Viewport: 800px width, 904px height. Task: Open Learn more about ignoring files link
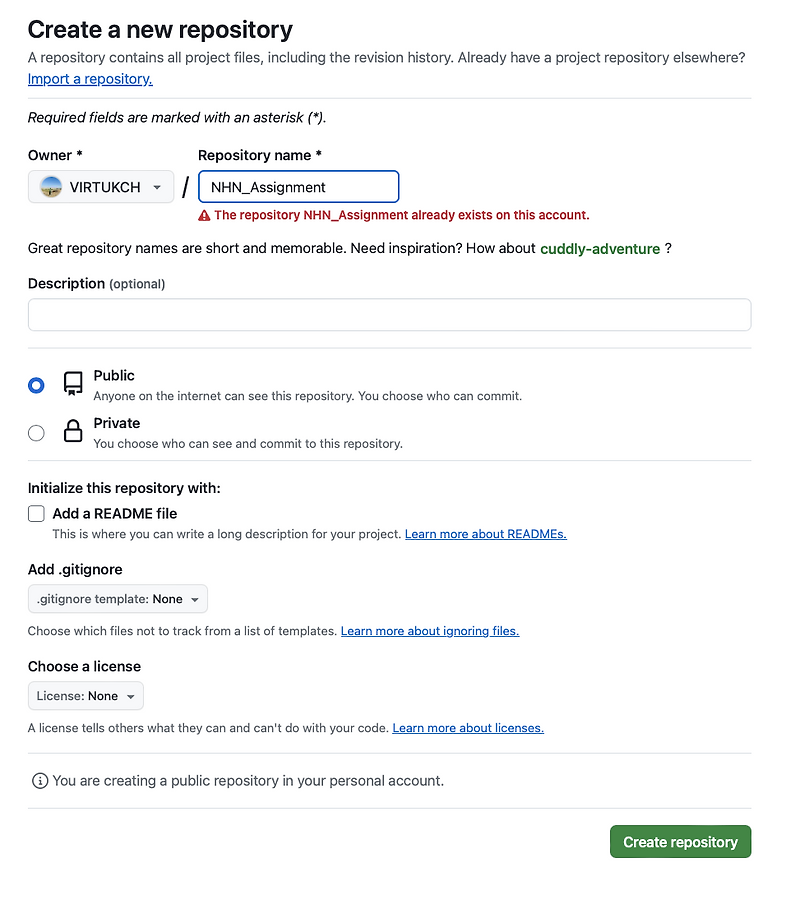430,631
